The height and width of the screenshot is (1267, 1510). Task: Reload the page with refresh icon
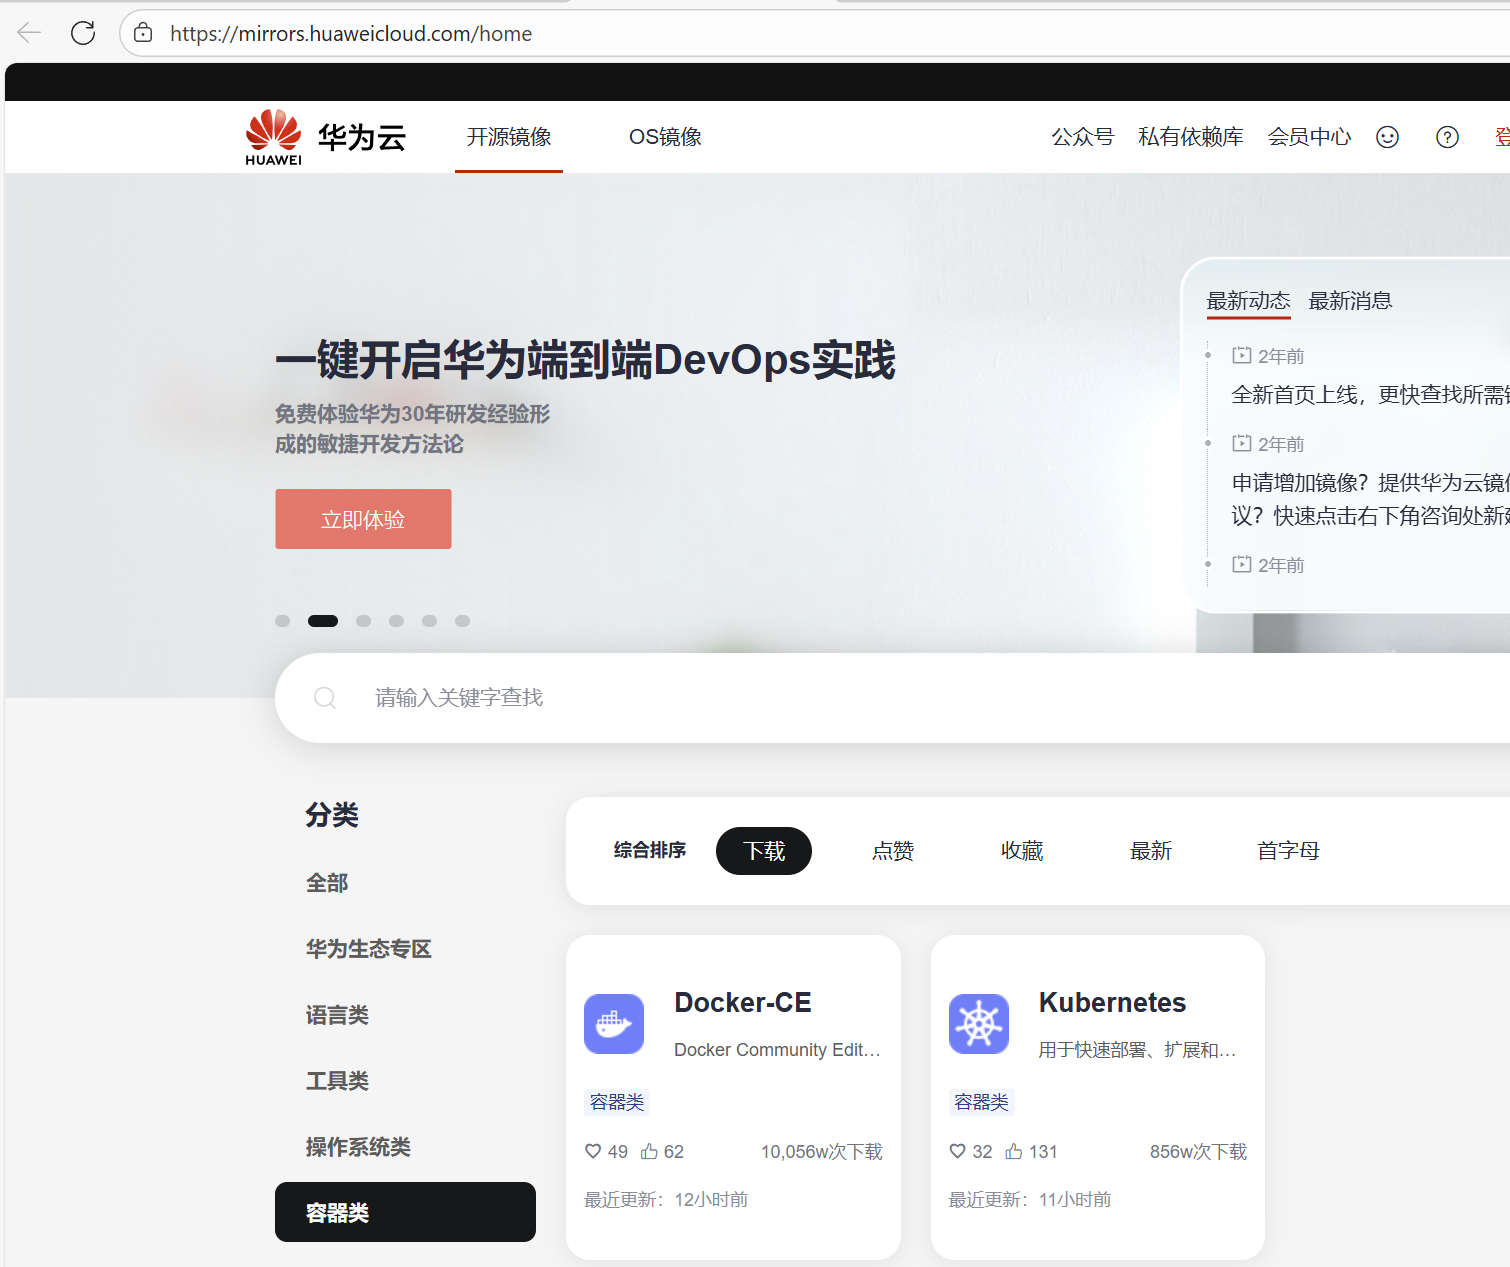tap(83, 33)
